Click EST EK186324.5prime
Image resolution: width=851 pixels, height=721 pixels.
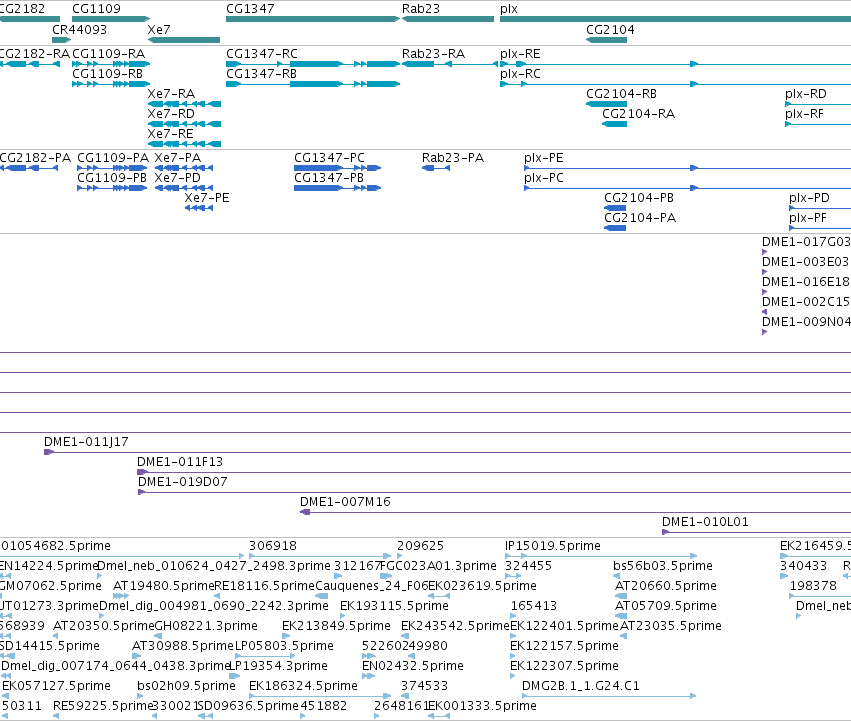[x=320, y=696]
